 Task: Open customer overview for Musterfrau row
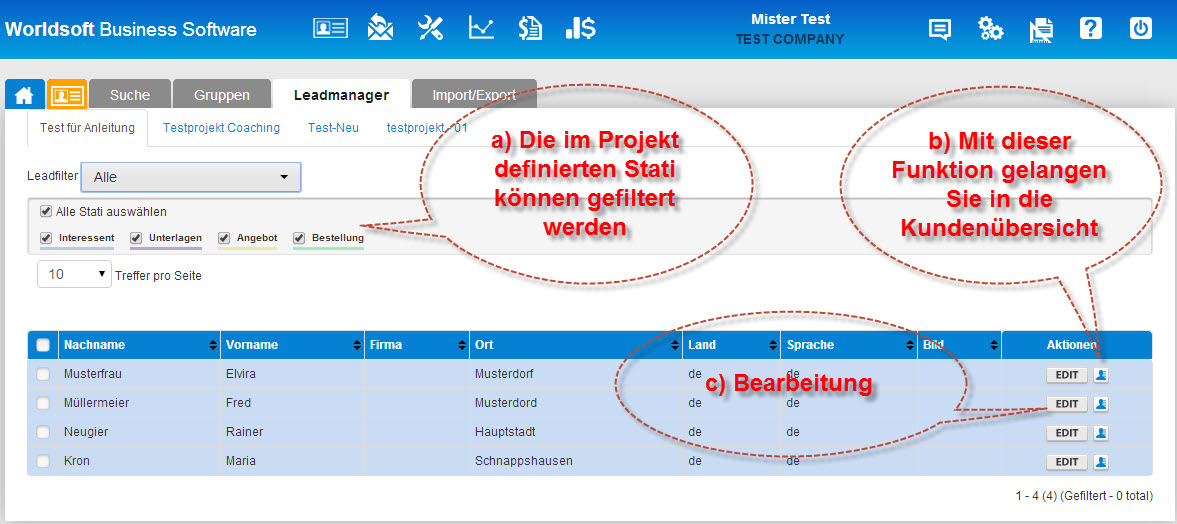pyautogui.click(x=1101, y=375)
